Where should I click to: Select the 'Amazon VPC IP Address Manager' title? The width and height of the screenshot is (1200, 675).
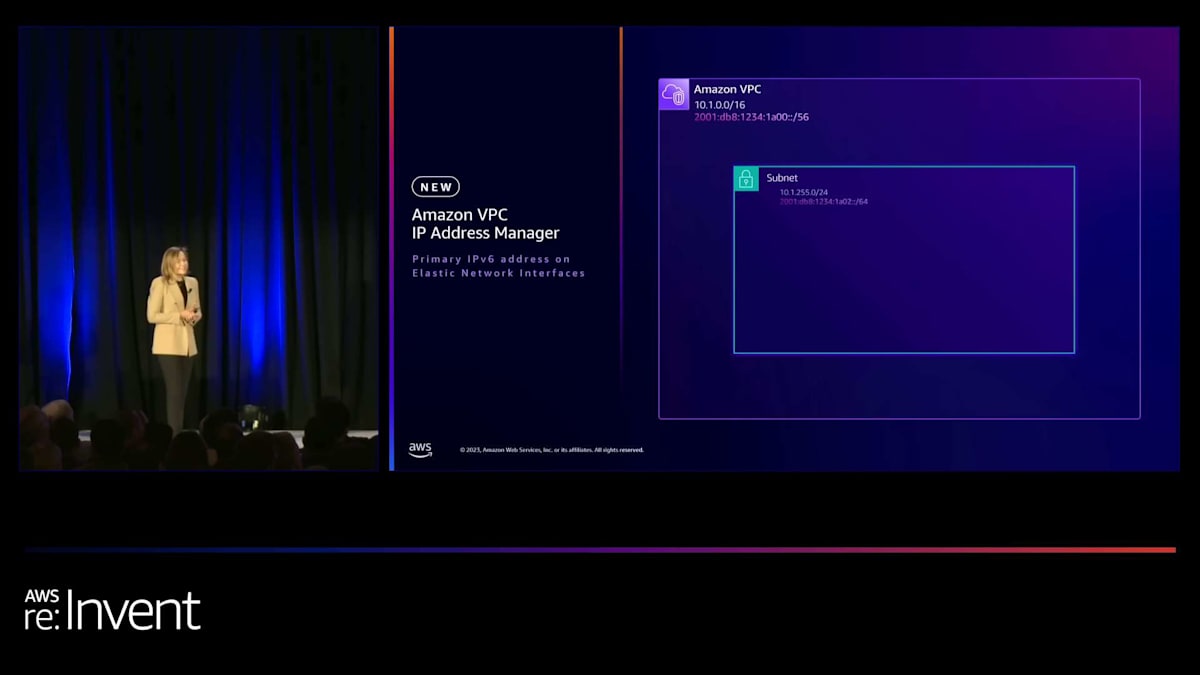pyautogui.click(x=486, y=224)
